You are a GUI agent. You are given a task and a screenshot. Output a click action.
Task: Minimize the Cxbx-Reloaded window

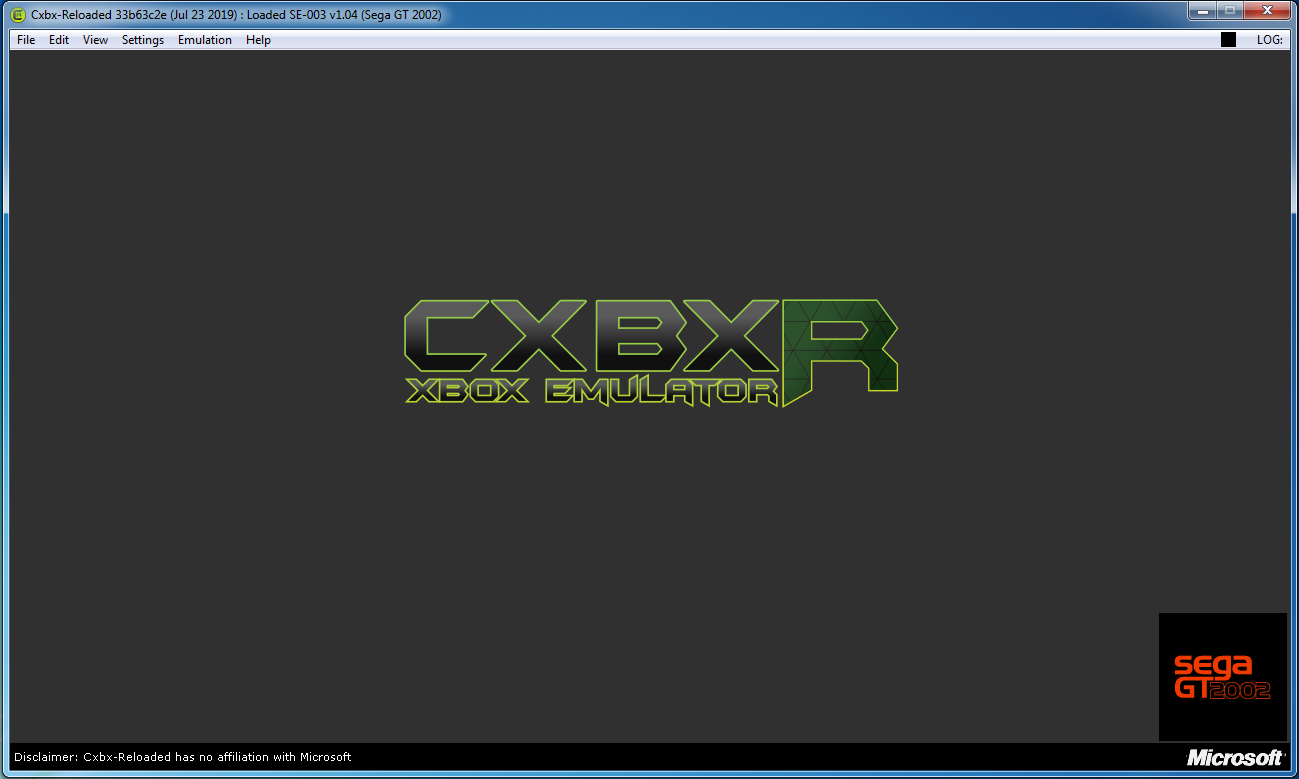pos(1201,10)
